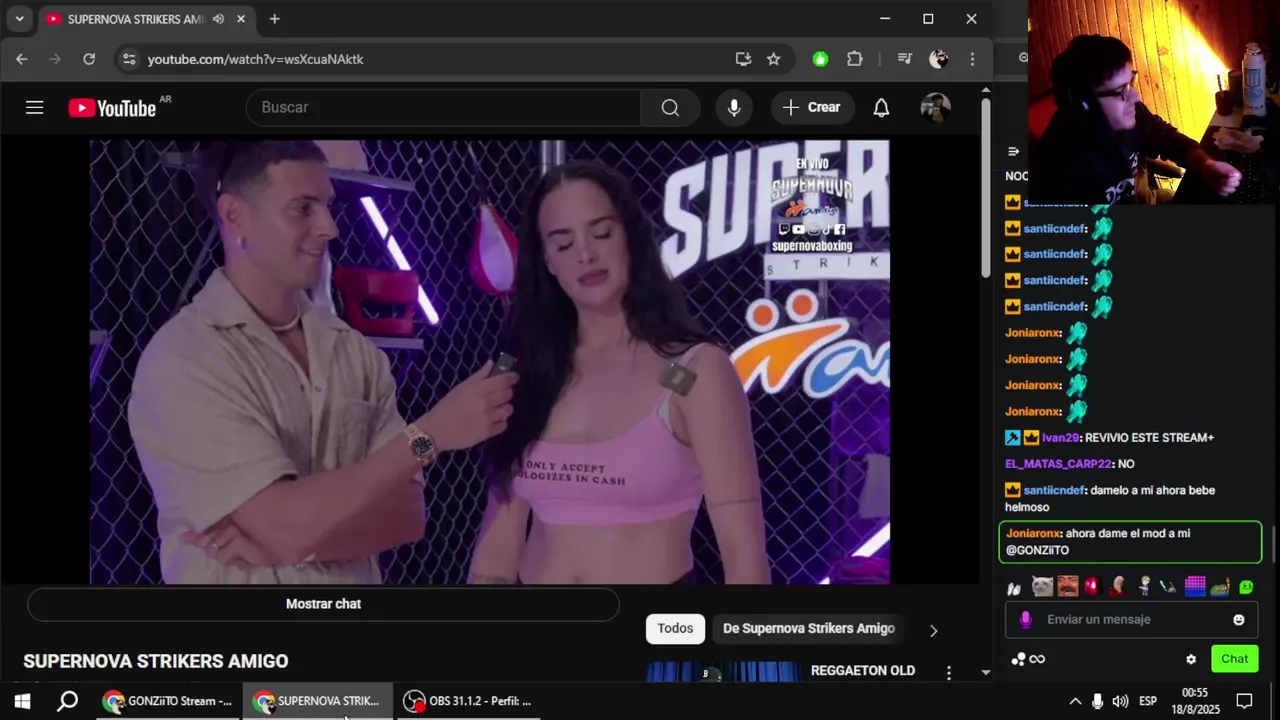Open Chrome three-dot menu
The image size is (1280, 720).
click(972, 59)
